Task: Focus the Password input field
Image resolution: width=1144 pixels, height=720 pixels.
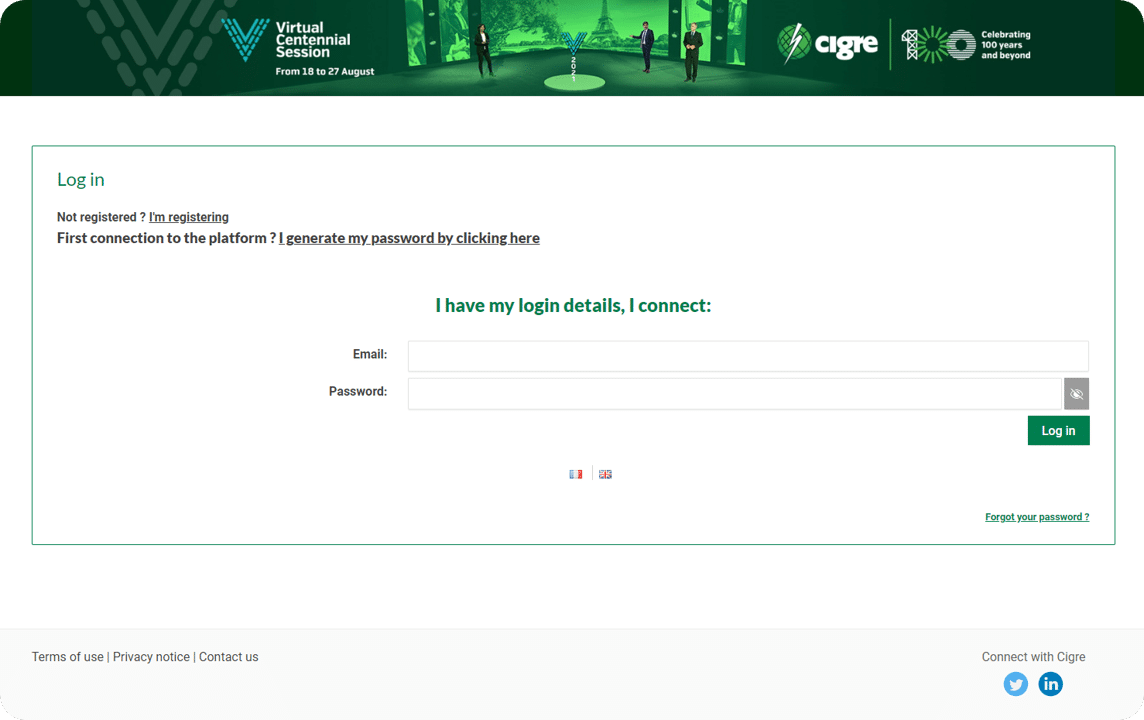Action: pyautogui.click(x=734, y=394)
